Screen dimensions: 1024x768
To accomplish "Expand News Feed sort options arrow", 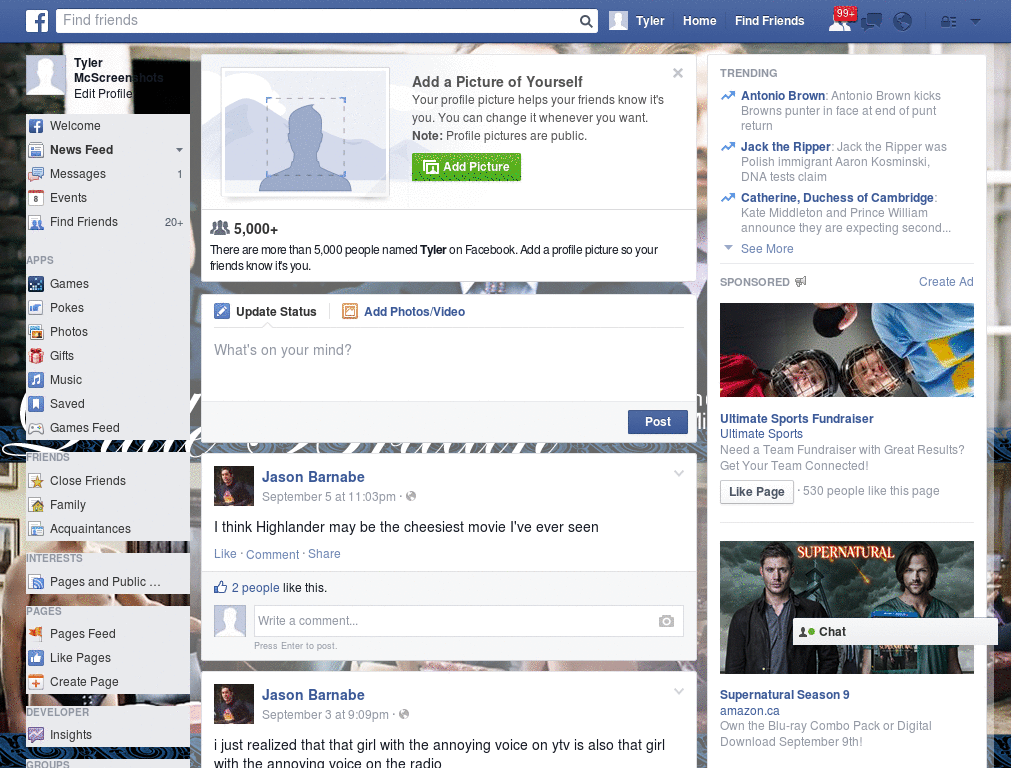I will tap(179, 150).
